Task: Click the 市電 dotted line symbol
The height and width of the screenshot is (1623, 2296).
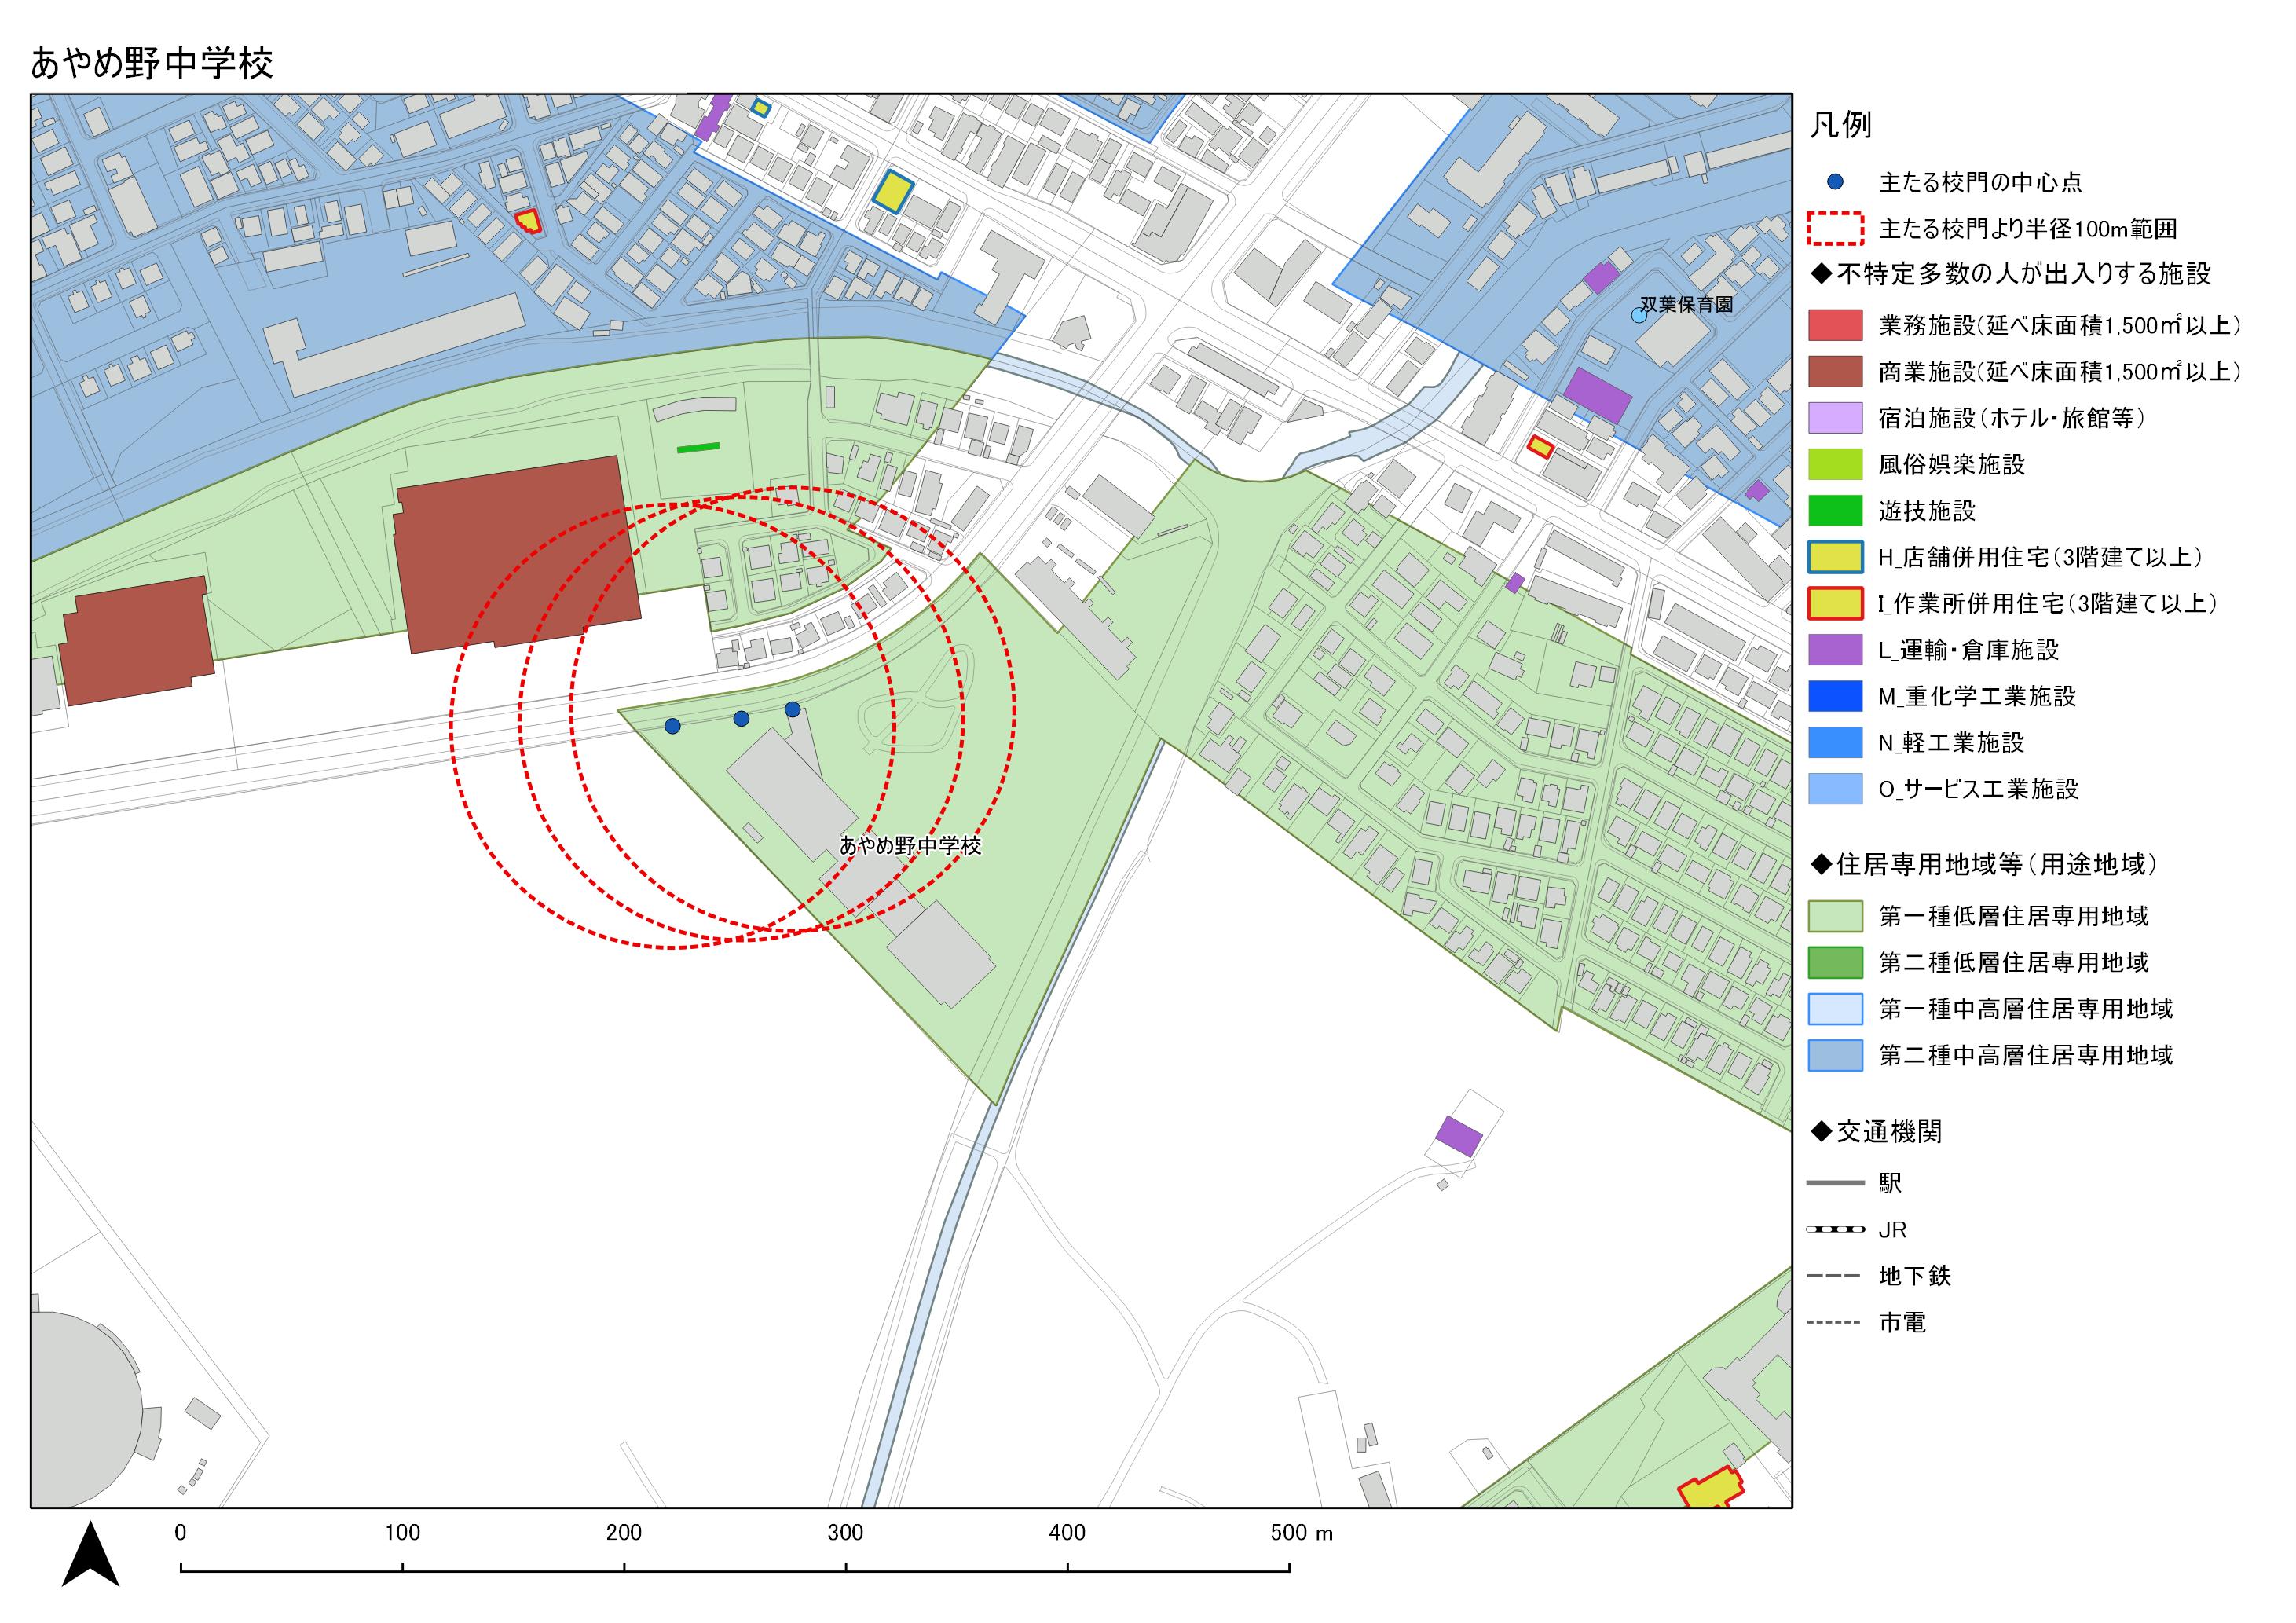Action: 1835,1322
